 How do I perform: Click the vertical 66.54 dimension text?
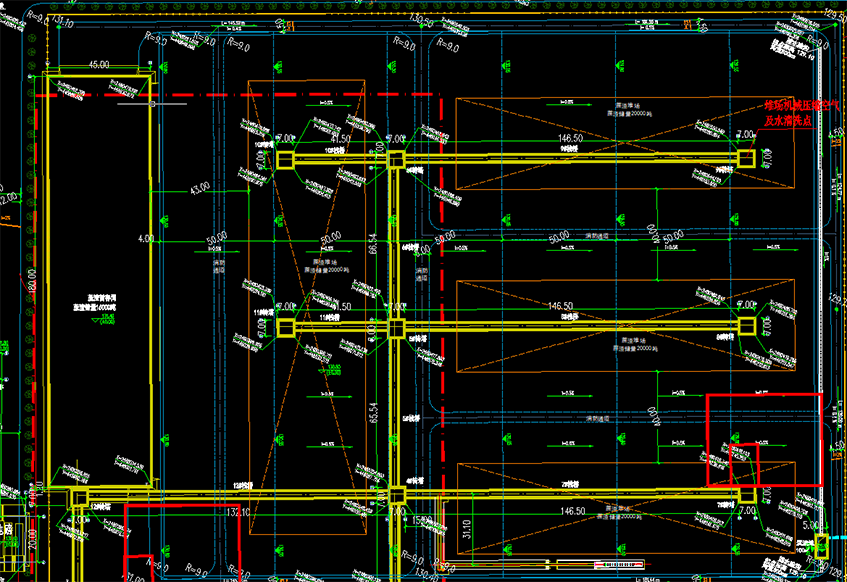[373, 245]
